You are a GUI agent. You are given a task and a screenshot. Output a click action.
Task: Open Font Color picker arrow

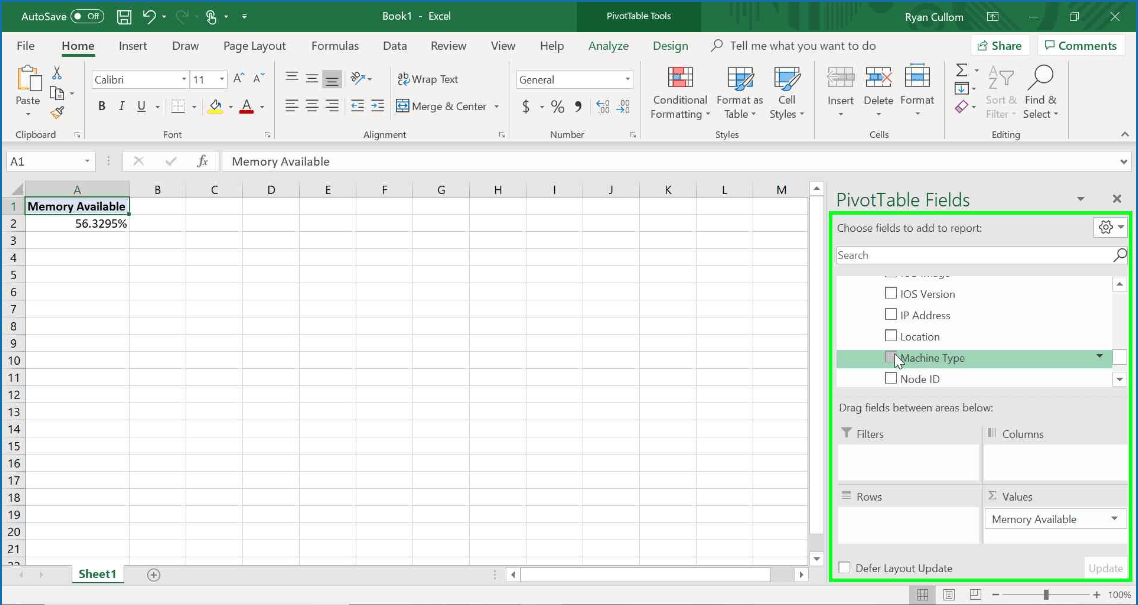coord(262,107)
